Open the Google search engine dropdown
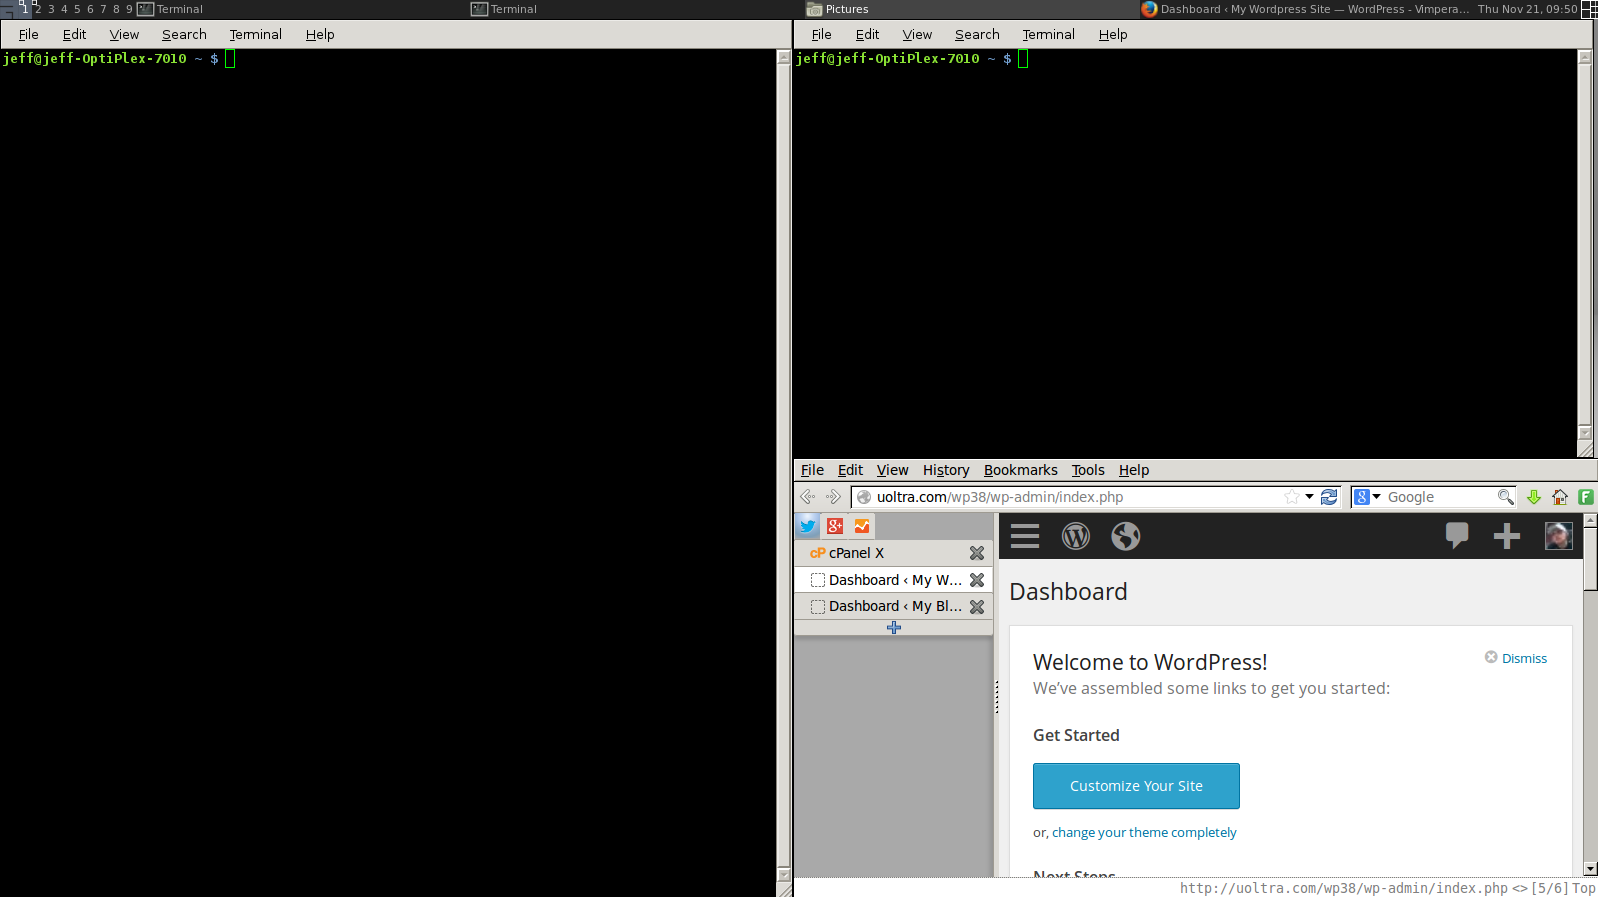 tap(1367, 497)
